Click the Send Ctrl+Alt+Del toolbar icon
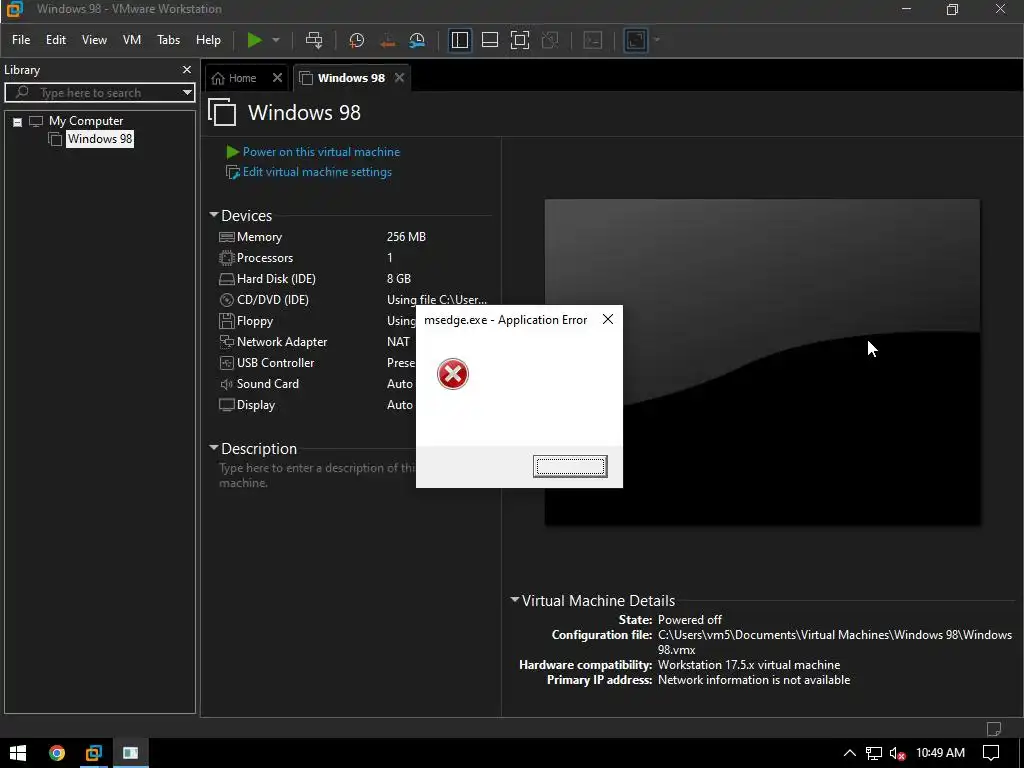Image resolution: width=1024 pixels, height=768 pixels. pos(314,40)
